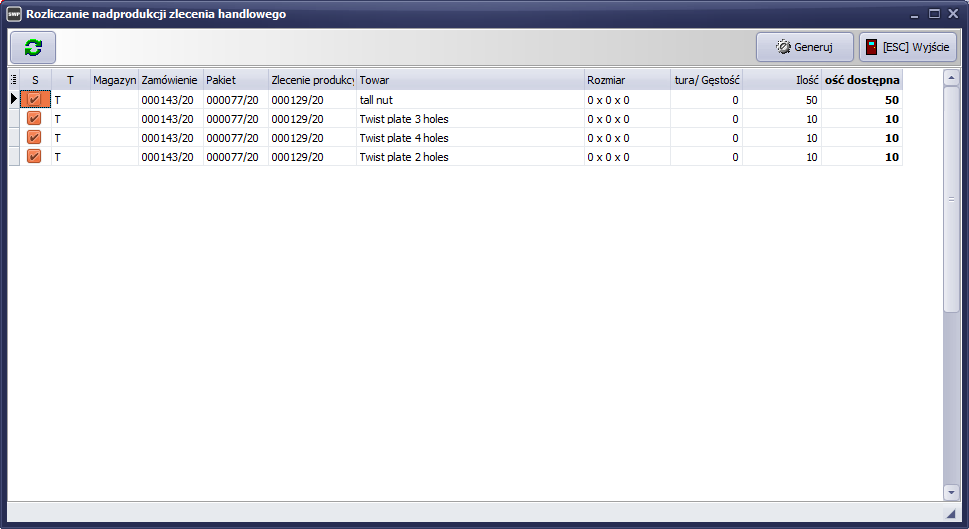
Task: Click the application icon in title bar
Action: pyautogui.click(x=14, y=14)
